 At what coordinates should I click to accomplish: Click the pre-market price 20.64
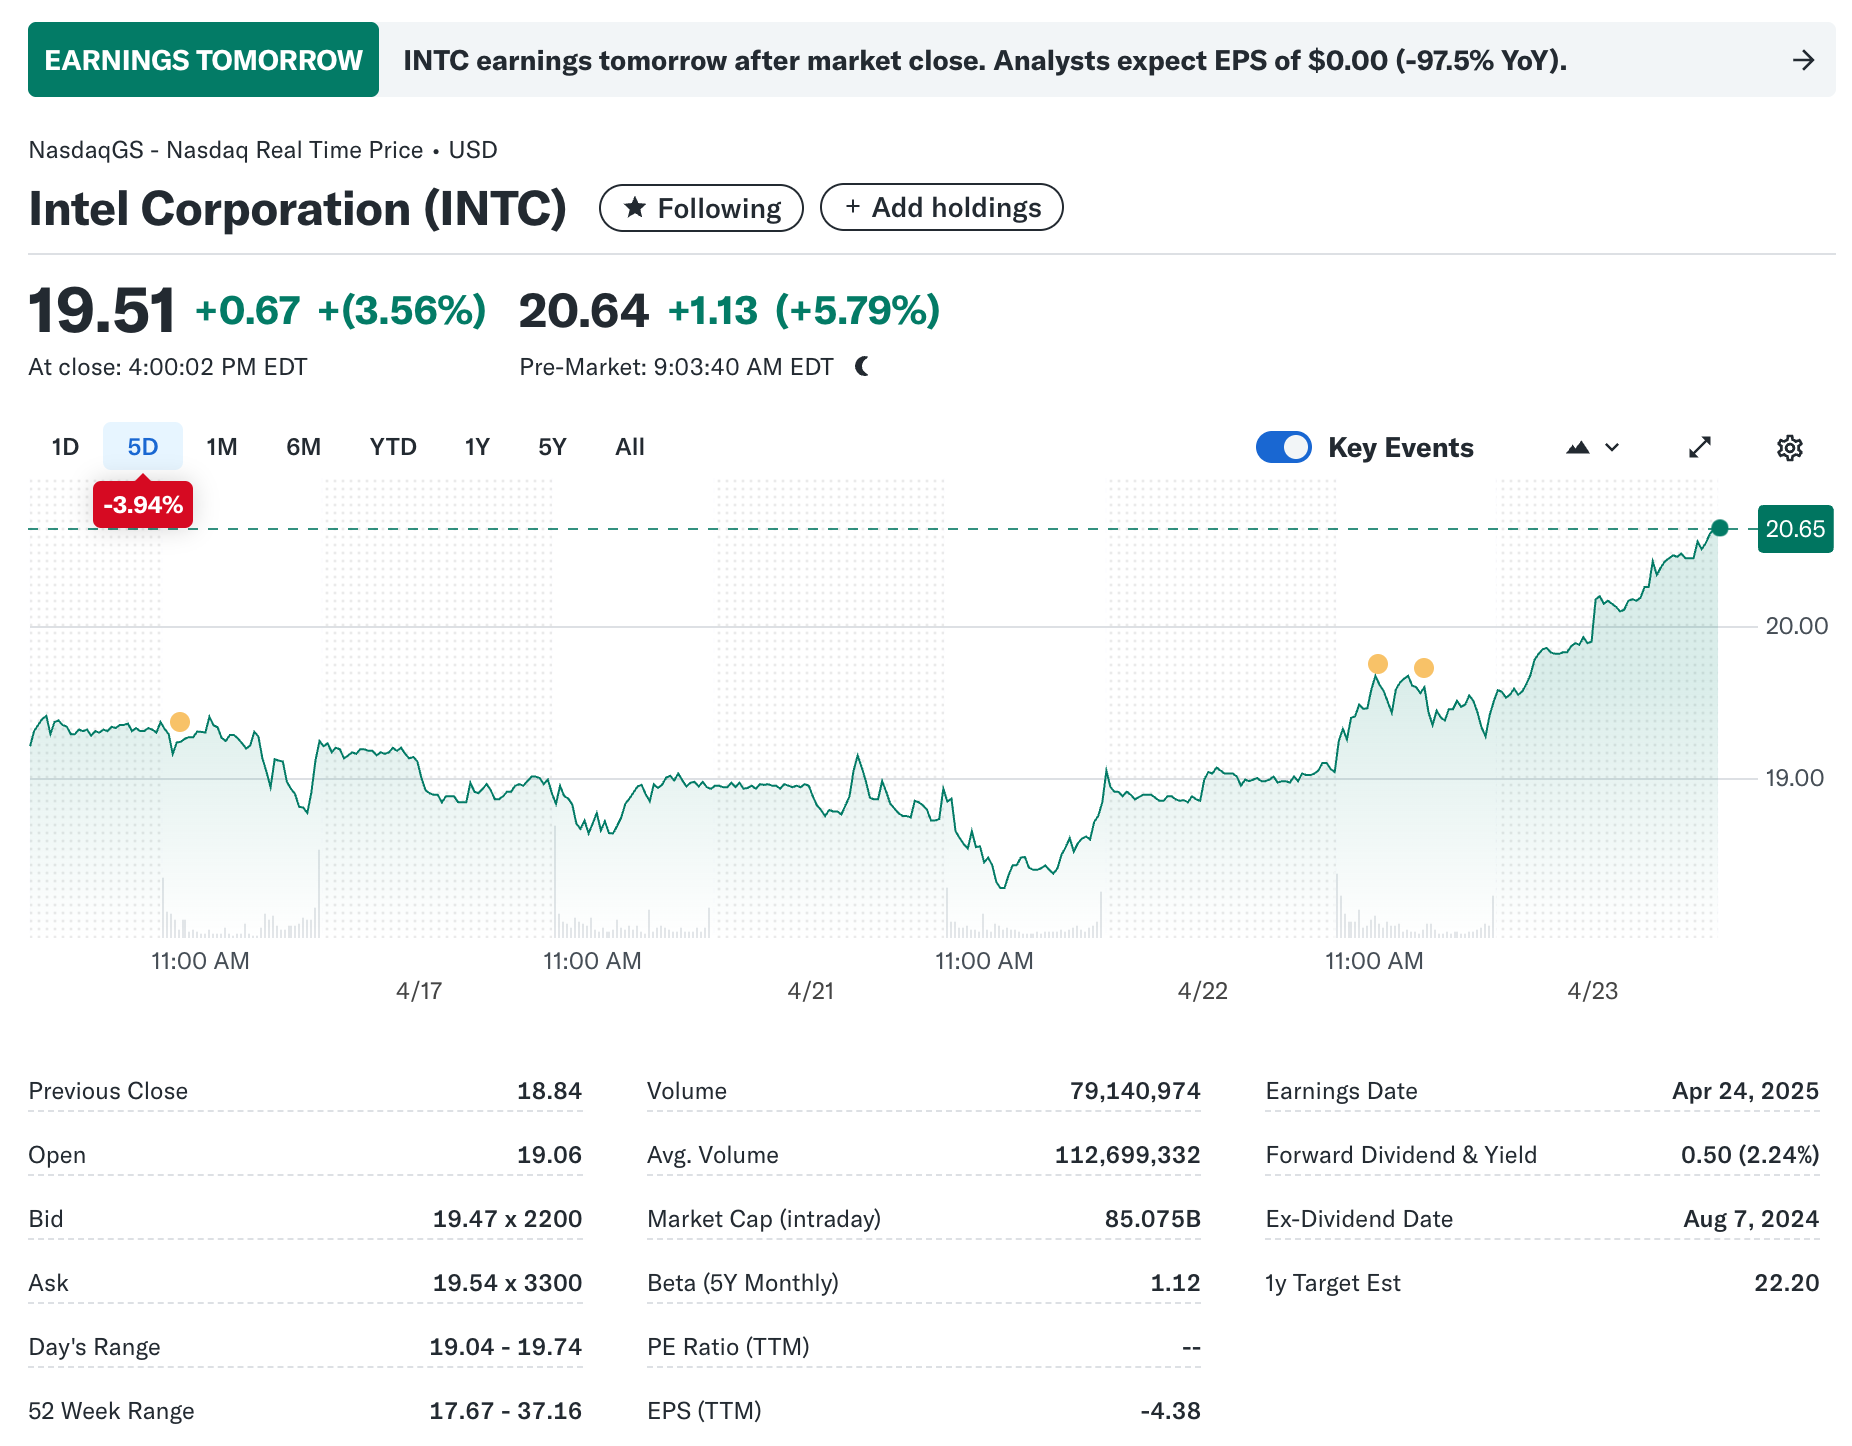tap(584, 310)
